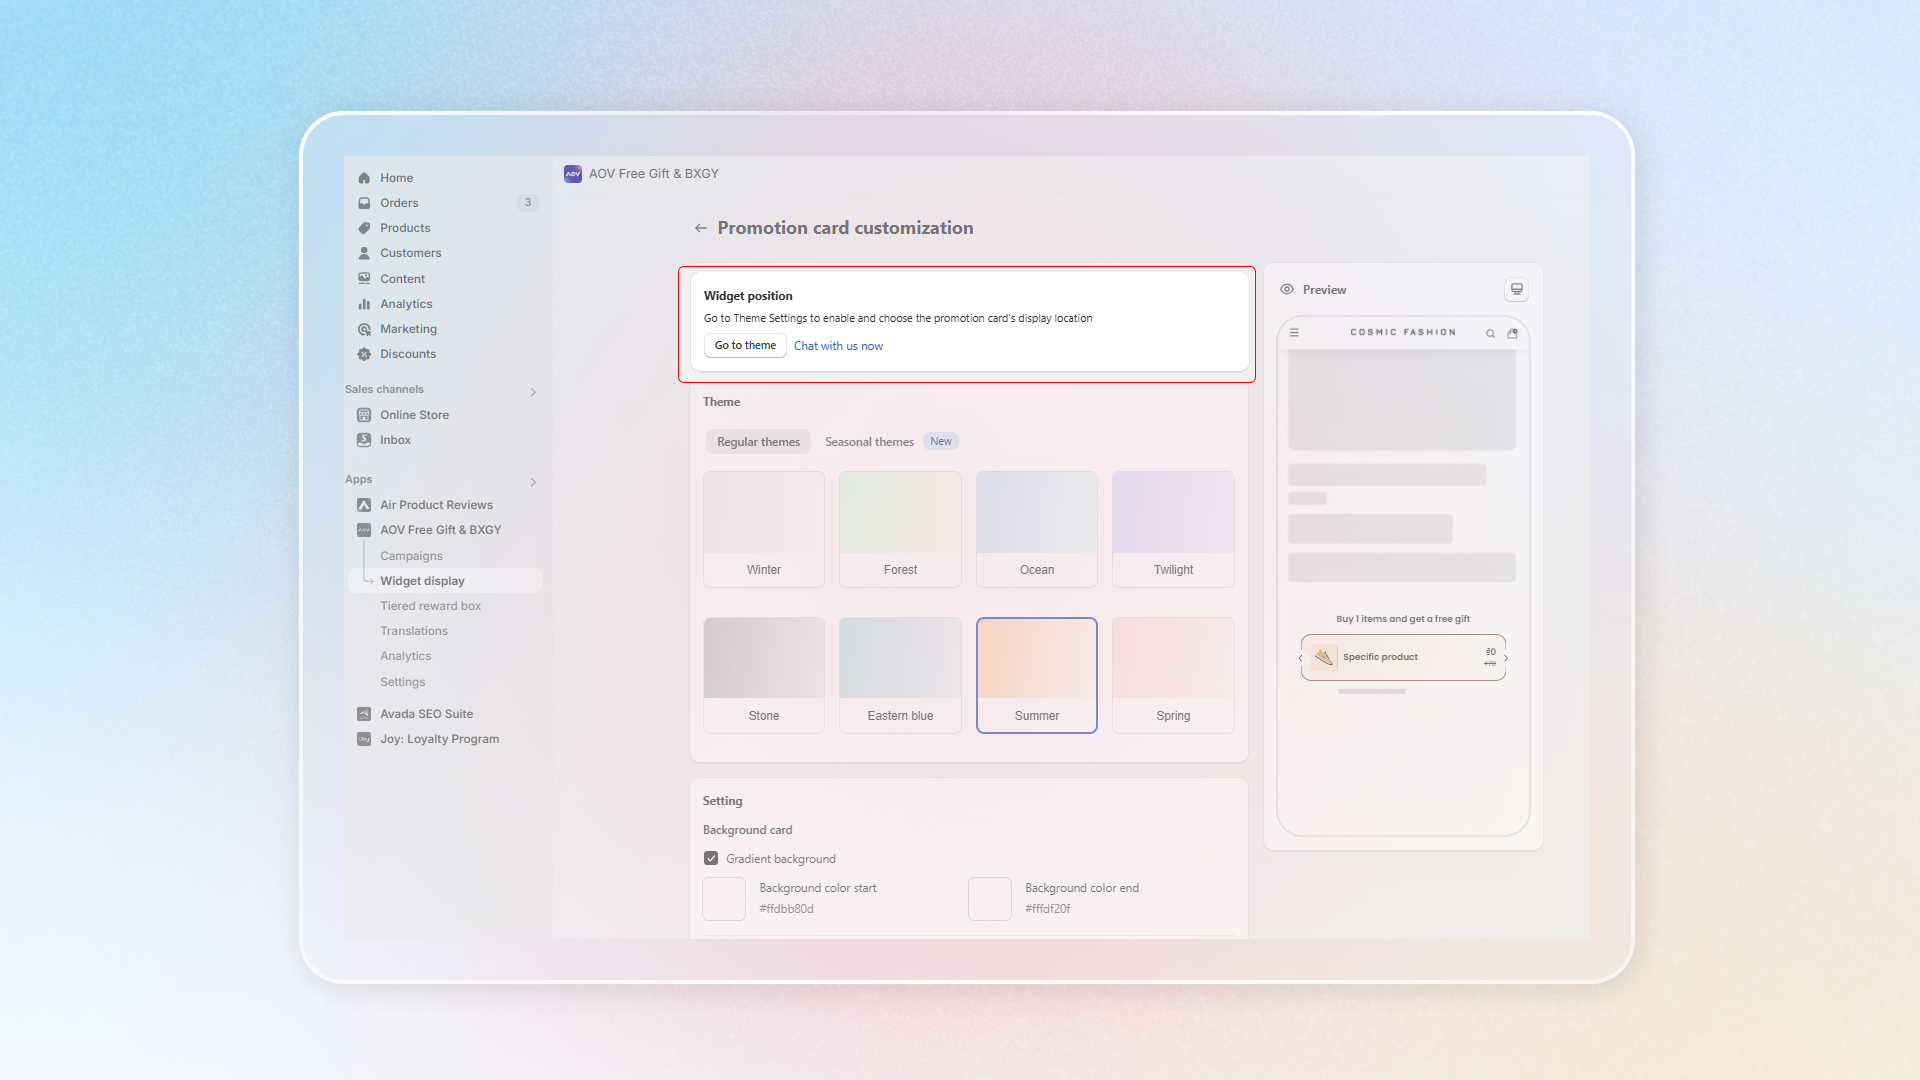Click the back arrow beside Promotion card customization
The image size is (1920, 1080).
point(700,228)
